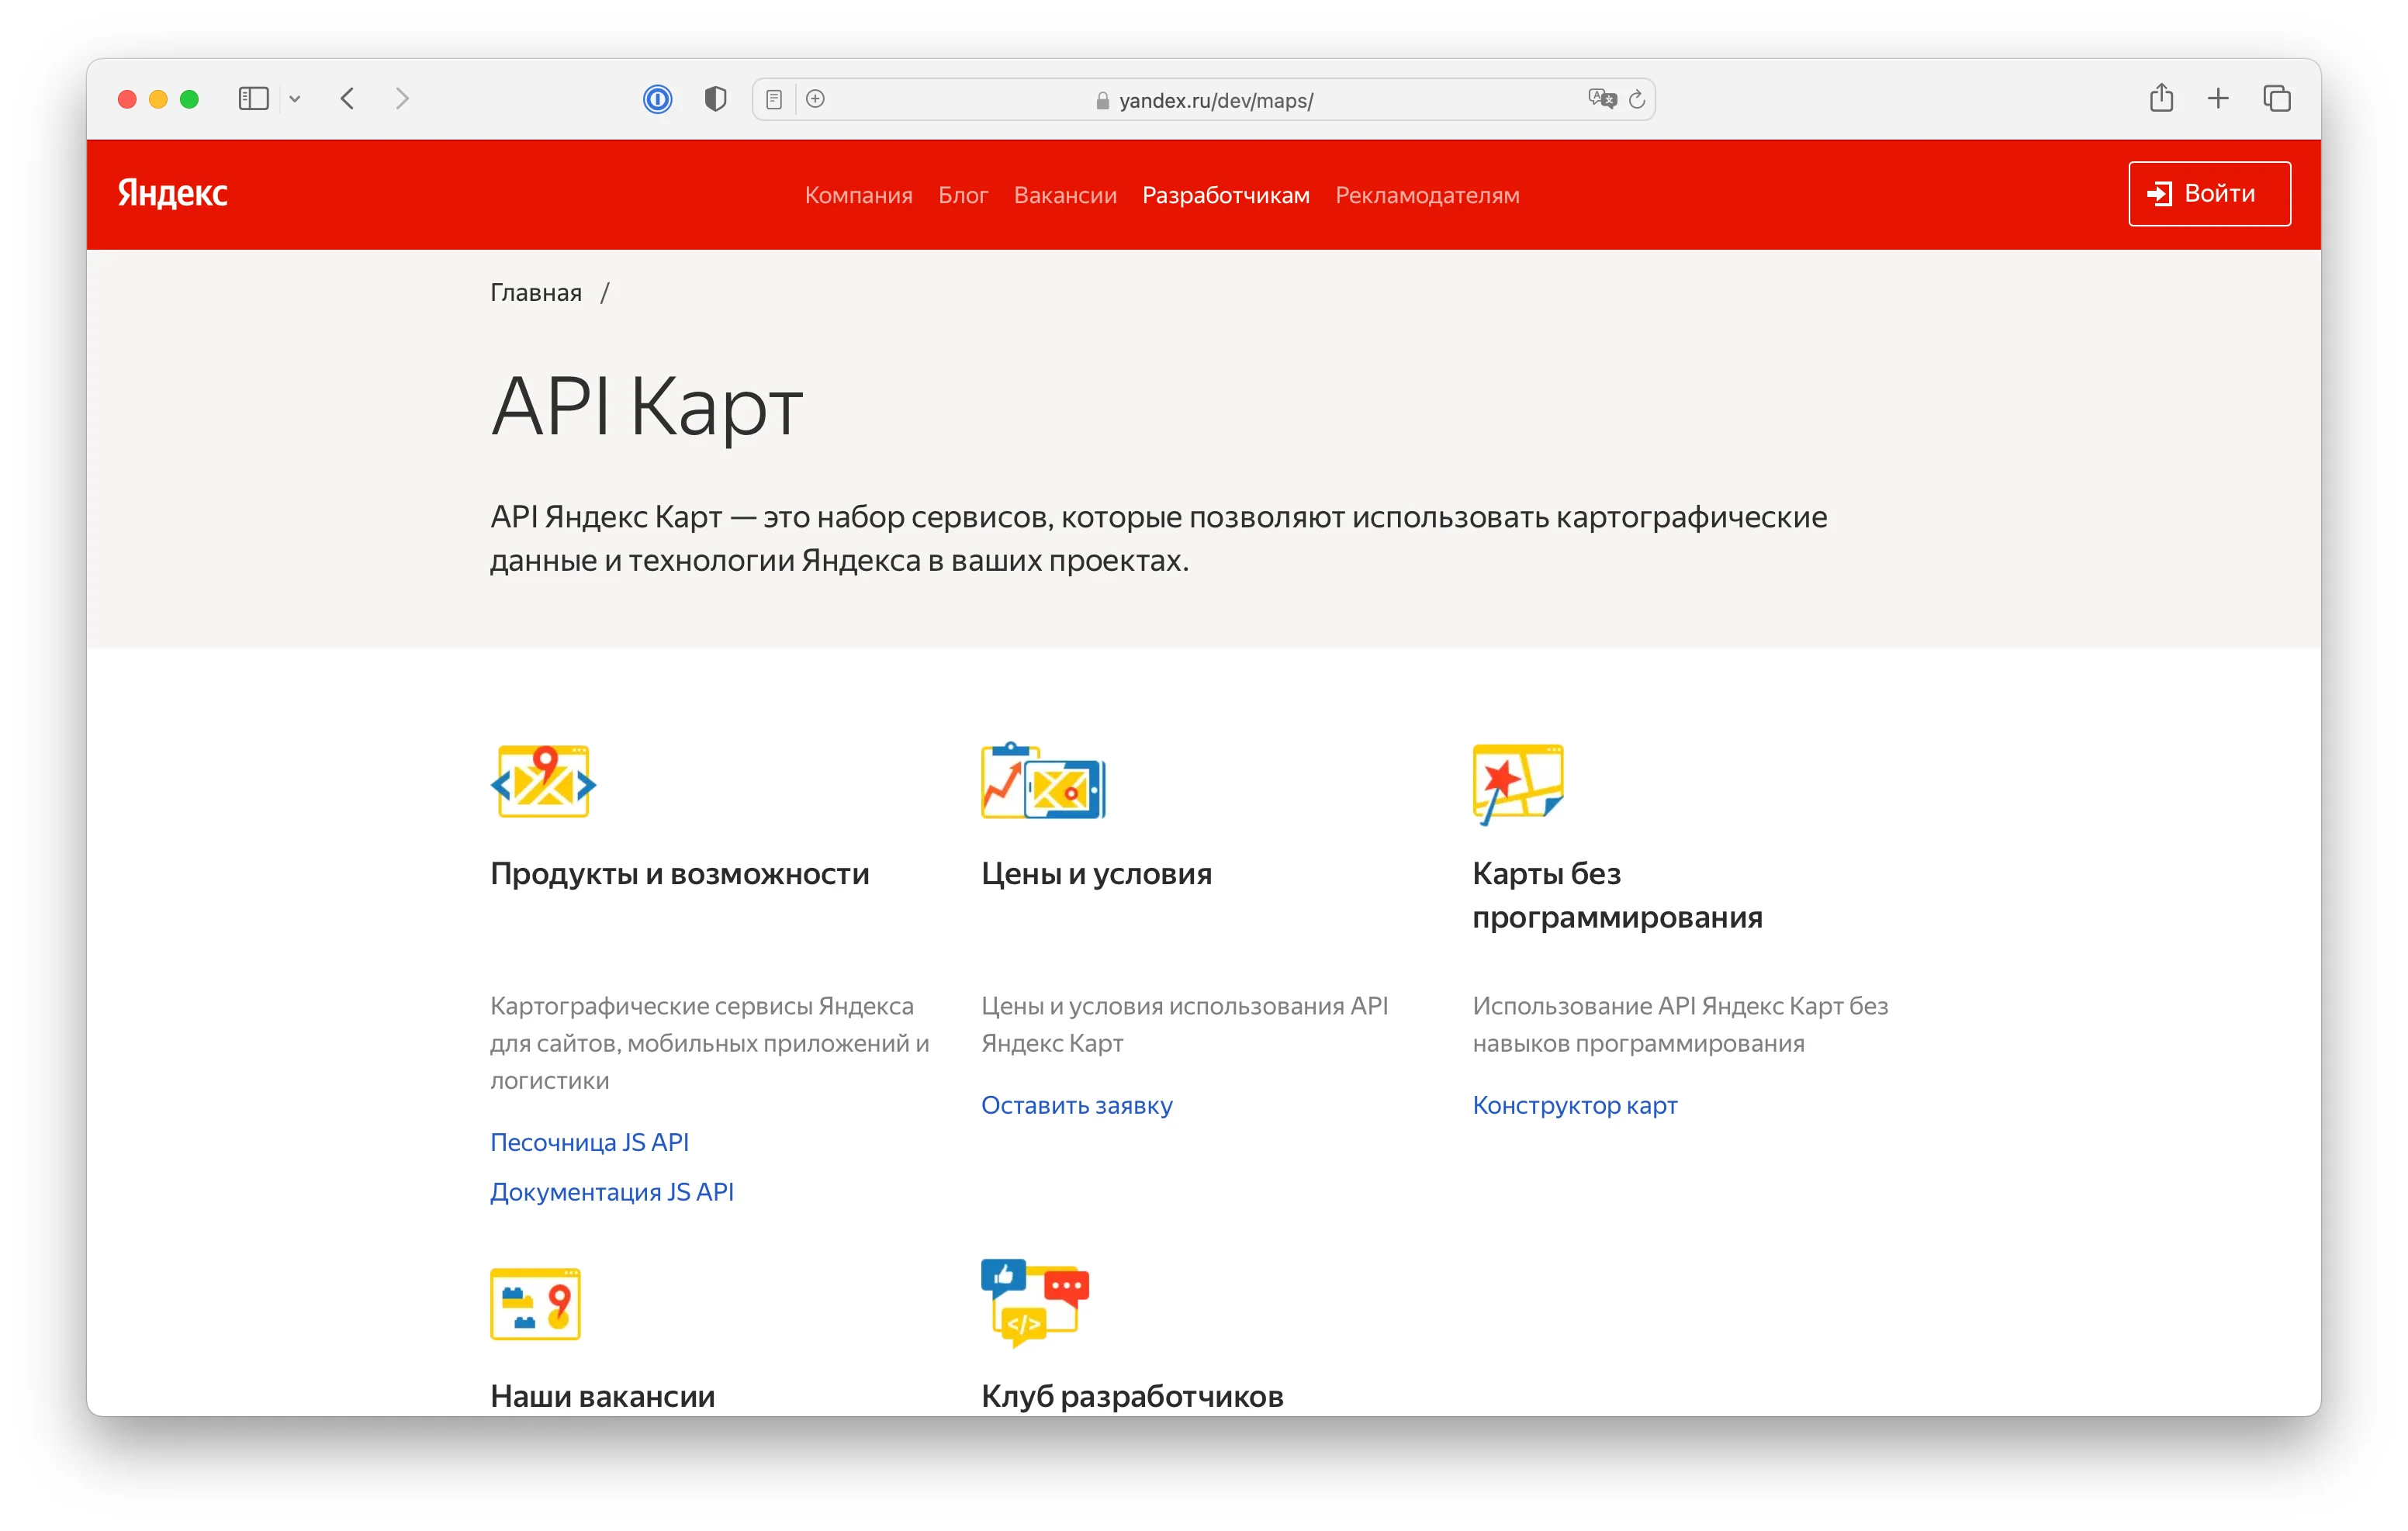Open the Продукты и возможности heading
2408x1531 pixels.
click(x=680, y=874)
